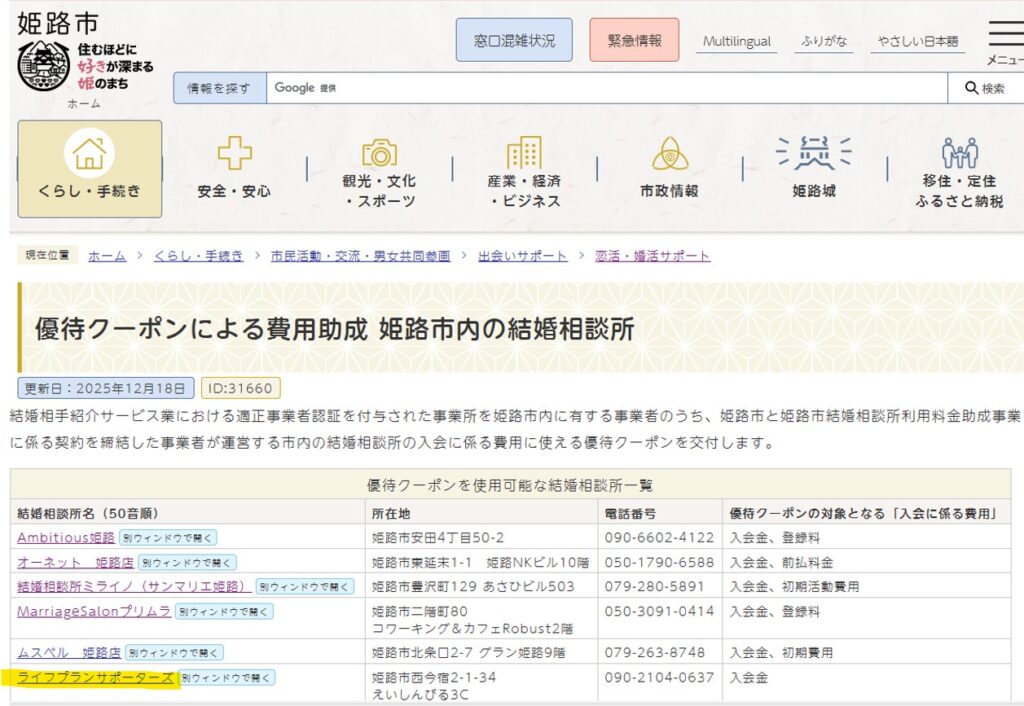Open the Multilingual language option

(736, 42)
